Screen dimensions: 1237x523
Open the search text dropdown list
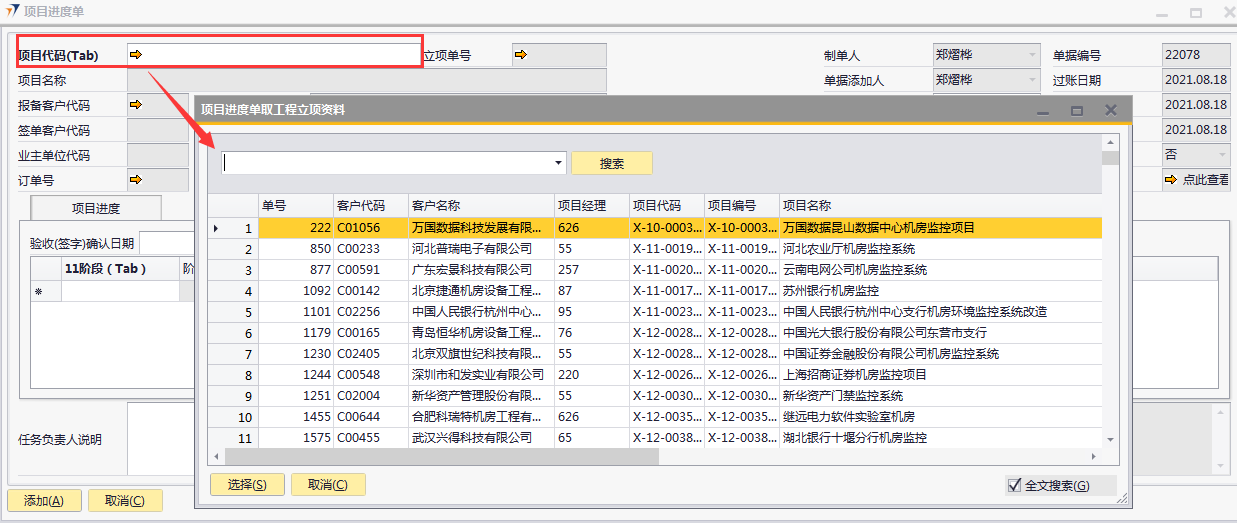[558, 163]
